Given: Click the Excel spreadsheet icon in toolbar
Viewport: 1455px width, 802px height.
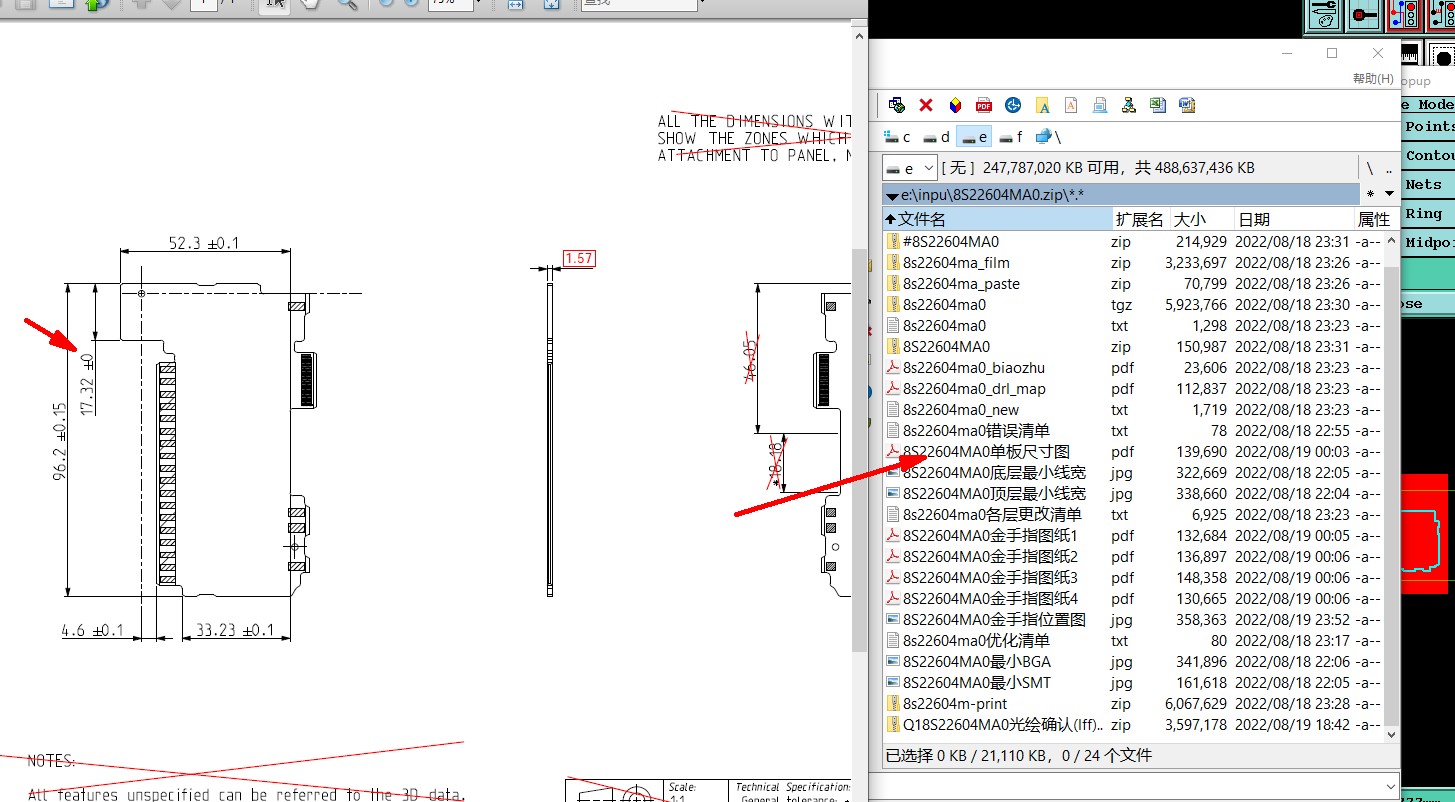Looking at the screenshot, I should 1158,105.
